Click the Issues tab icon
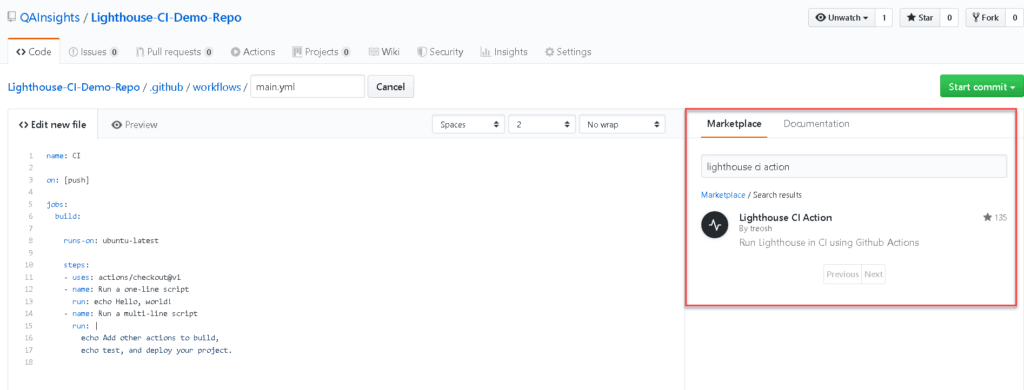This screenshot has height=390, width=1024. tap(73, 52)
